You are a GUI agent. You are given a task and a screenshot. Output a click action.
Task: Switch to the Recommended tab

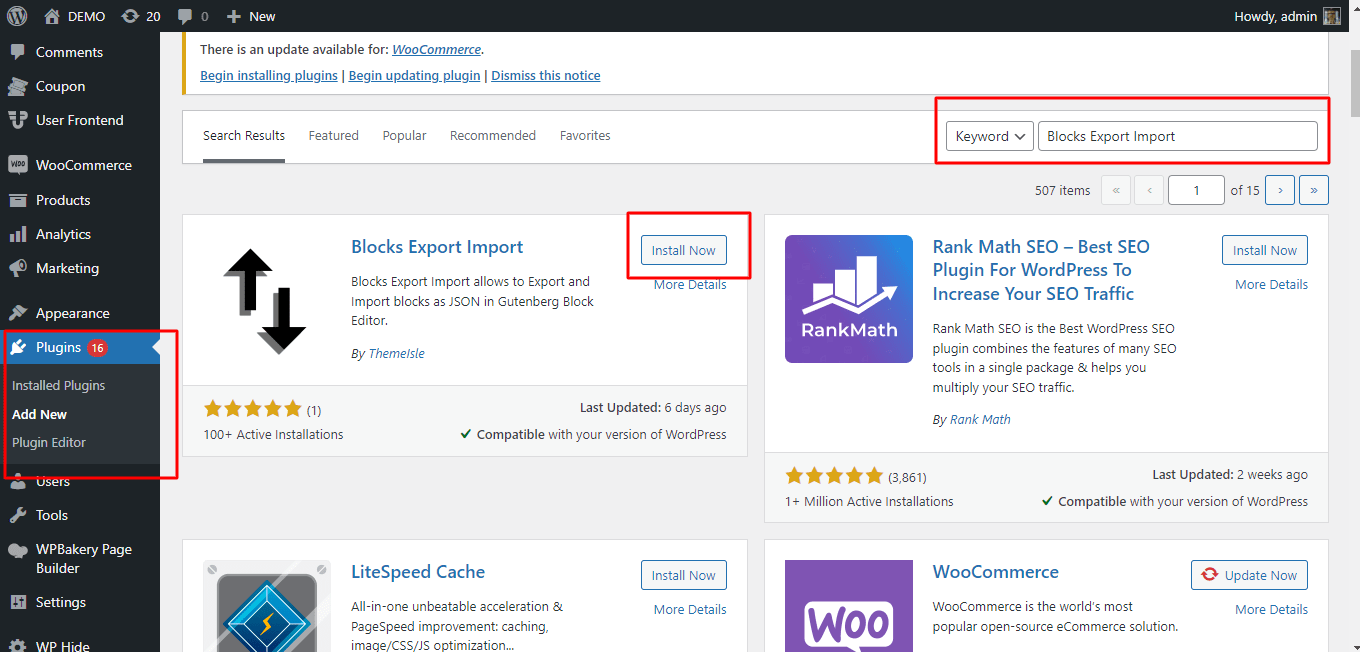[x=493, y=136]
